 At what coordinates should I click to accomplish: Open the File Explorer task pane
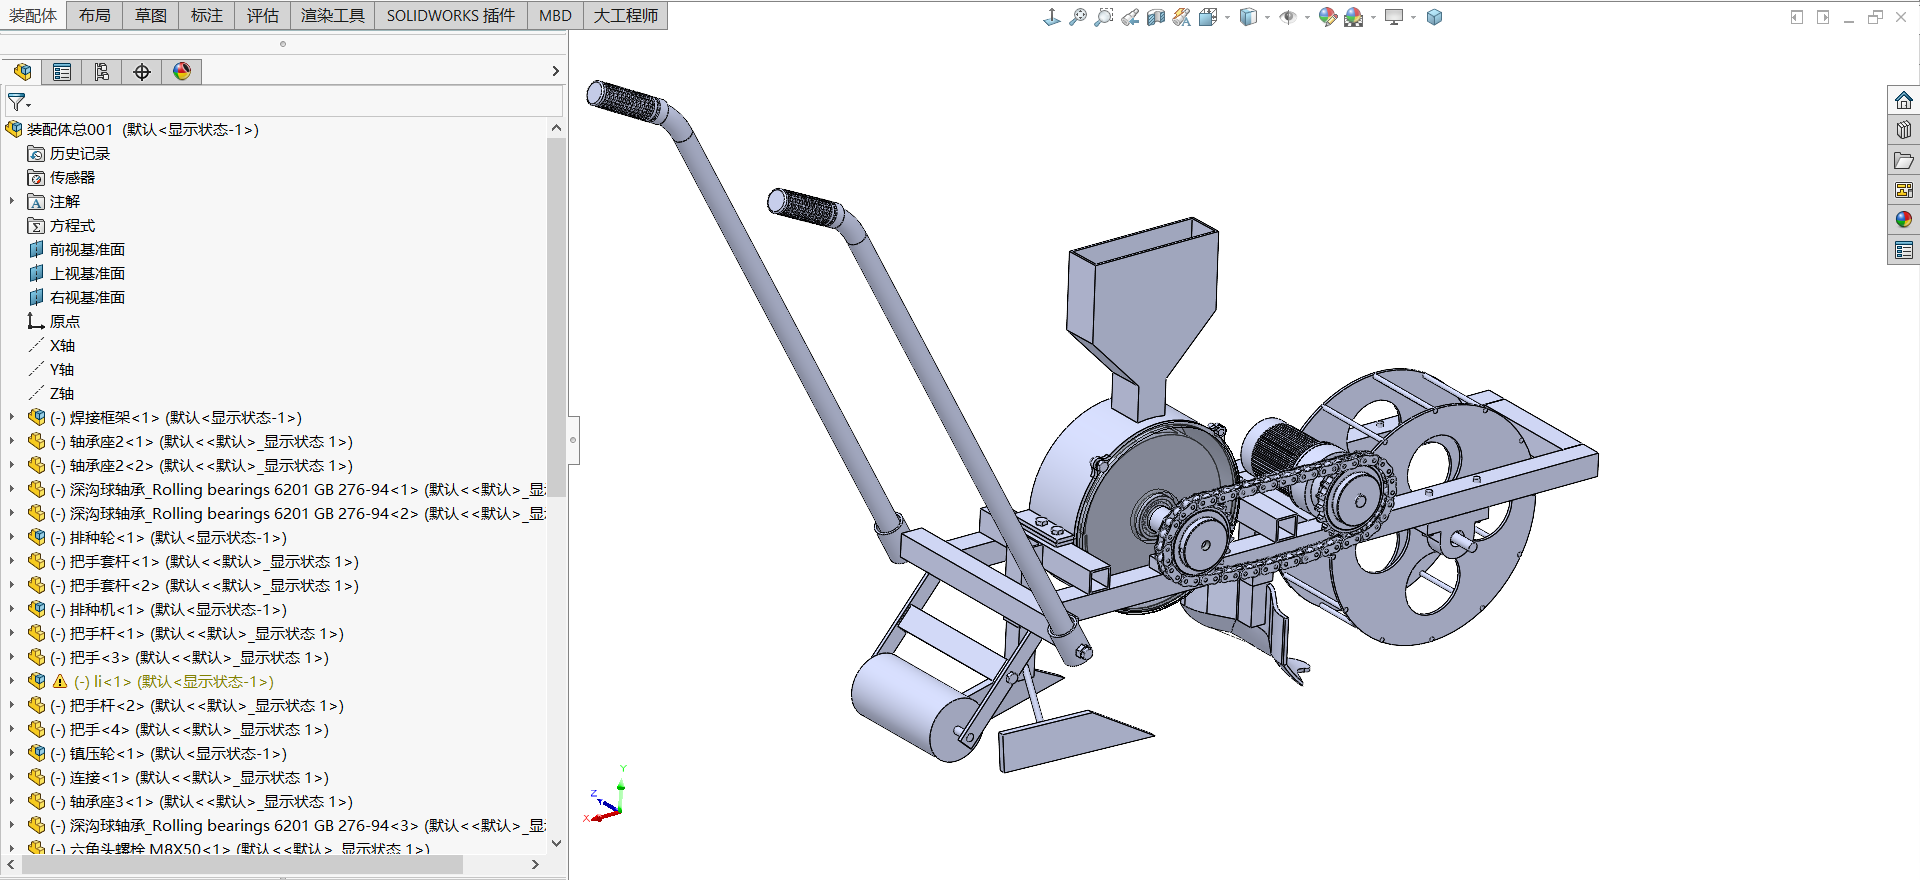[x=1903, y=160]
